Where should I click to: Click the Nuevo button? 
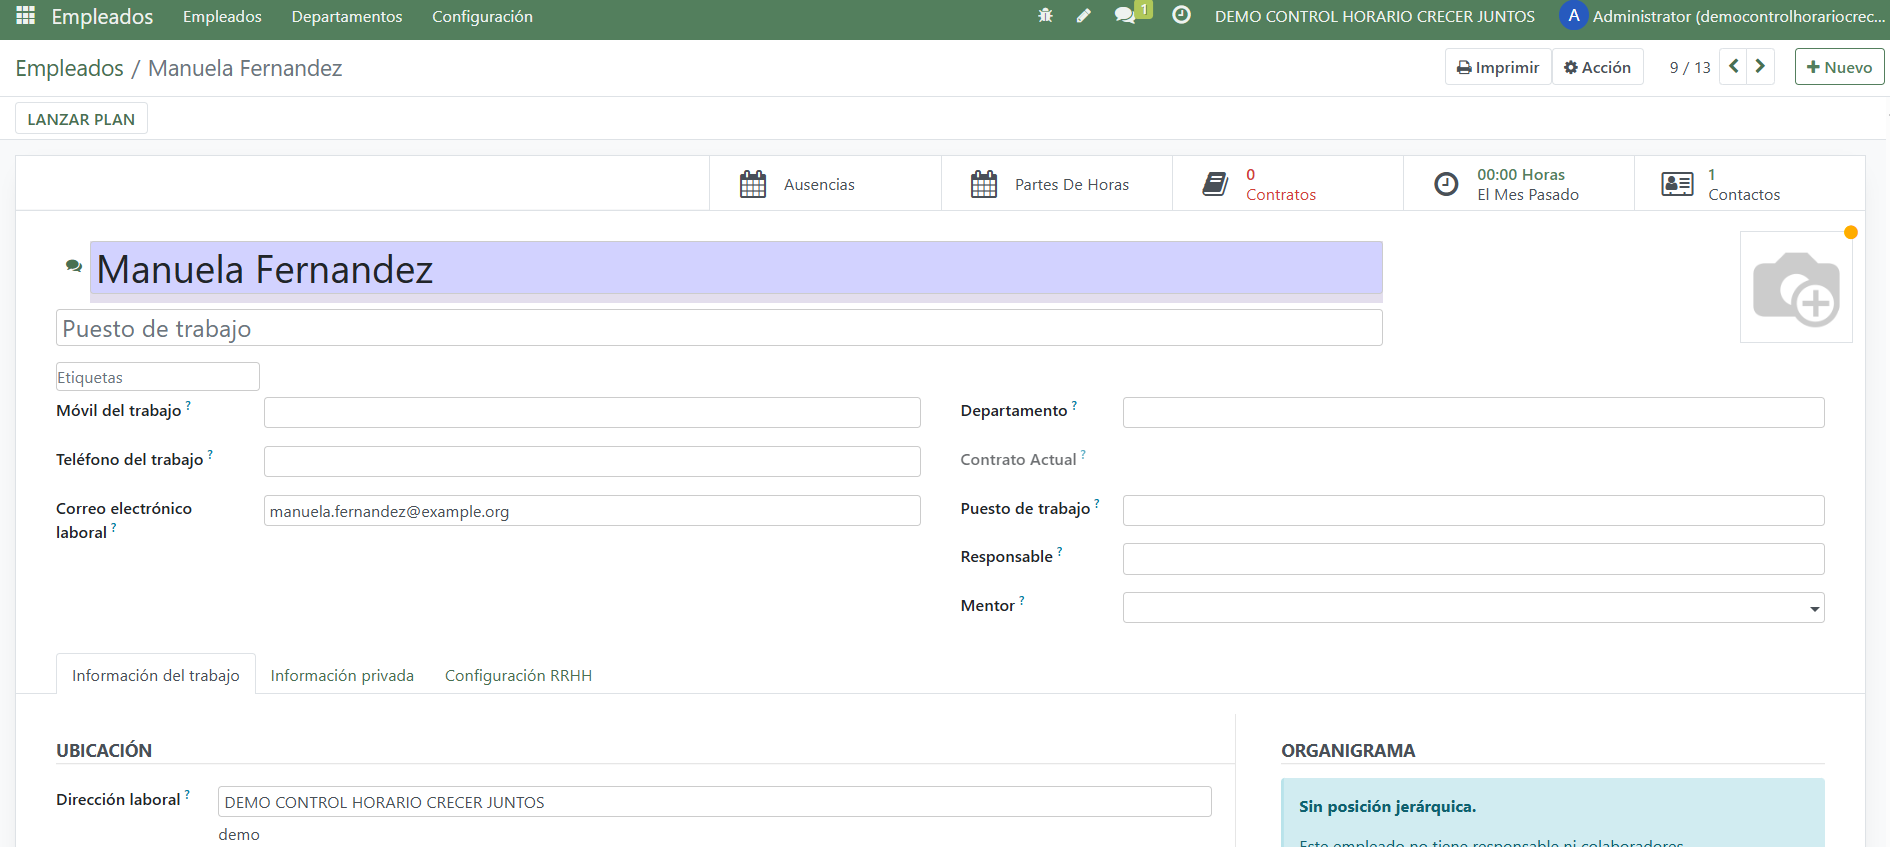(x=1839, y=67)
